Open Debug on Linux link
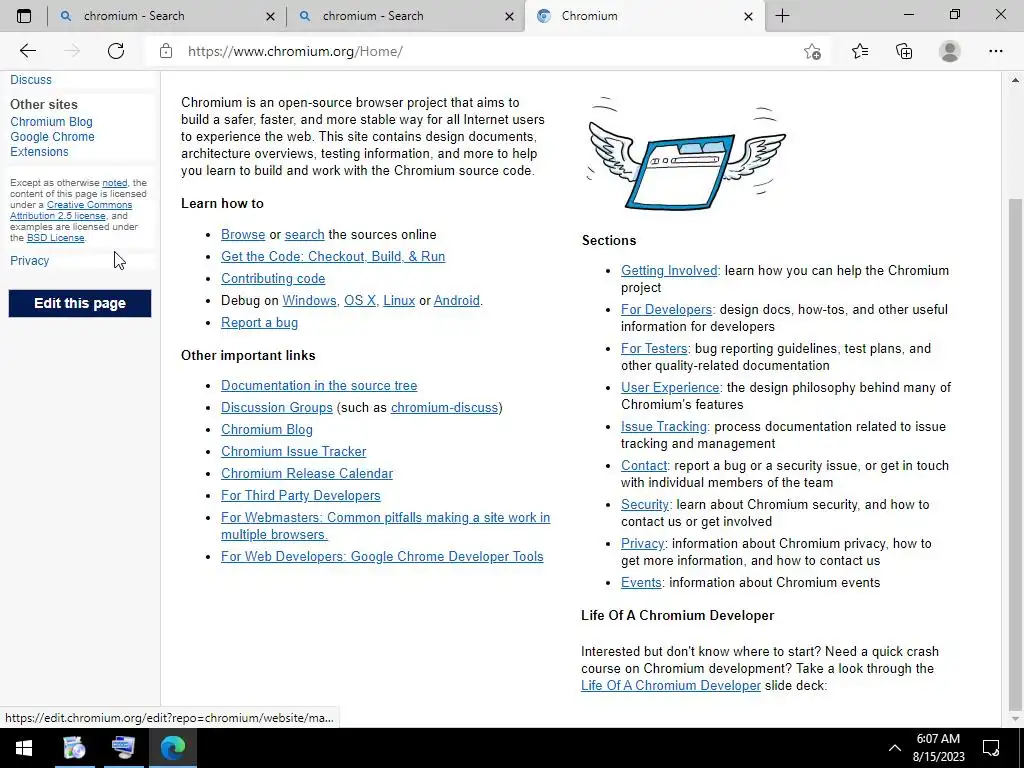This screenshot has width=1024, height=768. click(399, 300)
